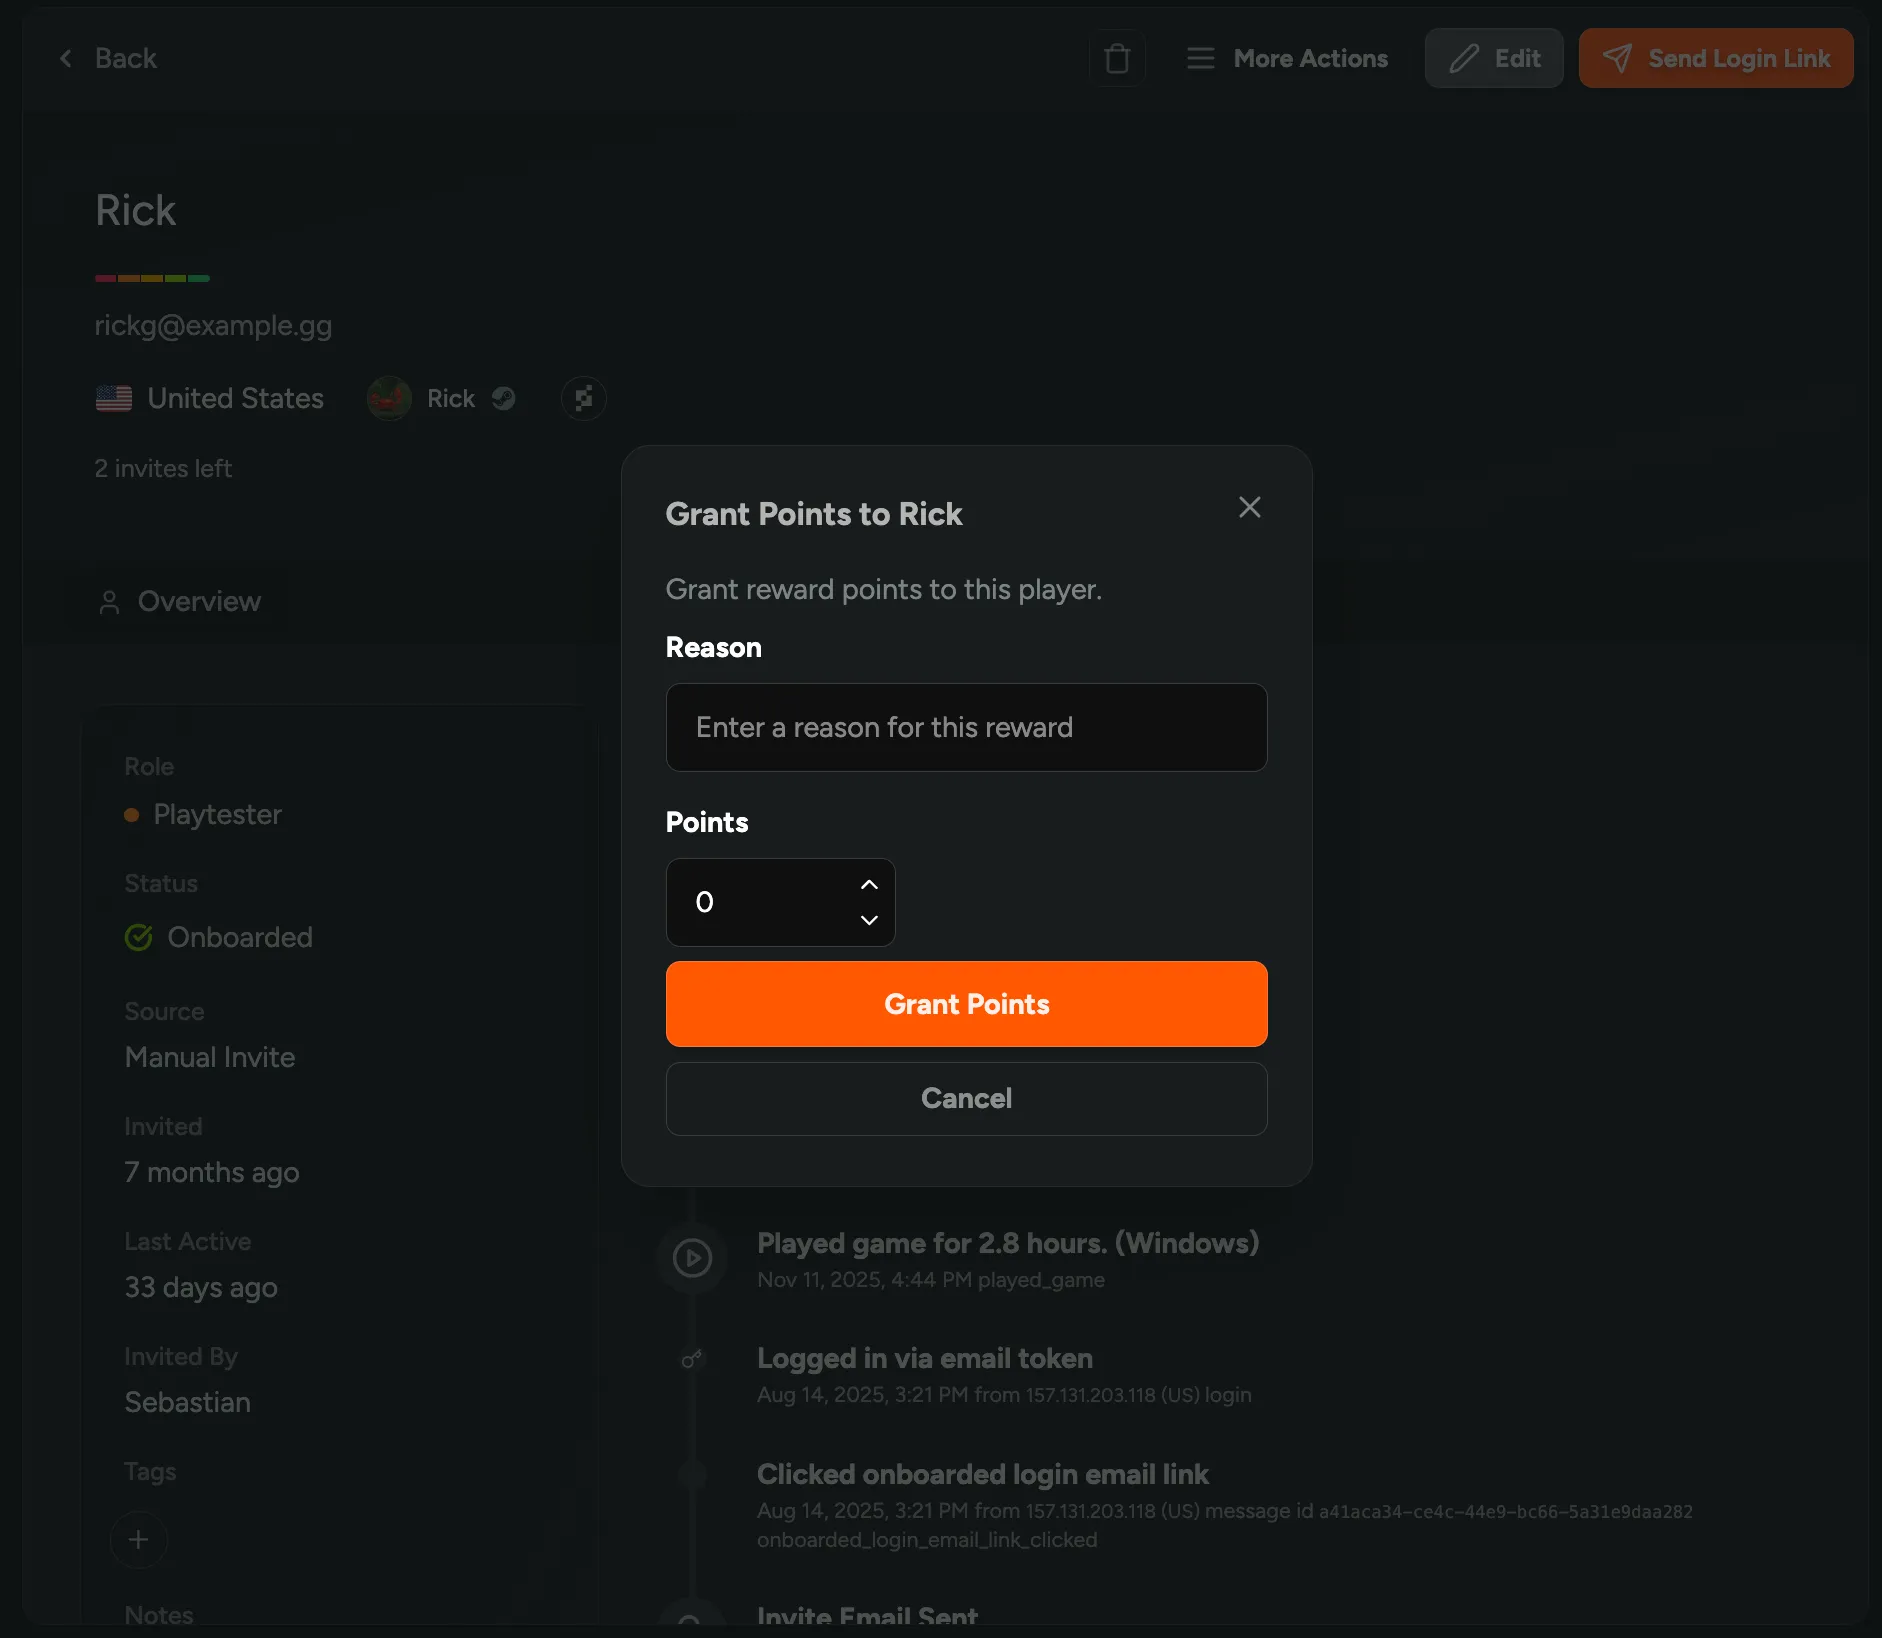
Task: Open the trash delete icon
Action: pos(1117,58)
